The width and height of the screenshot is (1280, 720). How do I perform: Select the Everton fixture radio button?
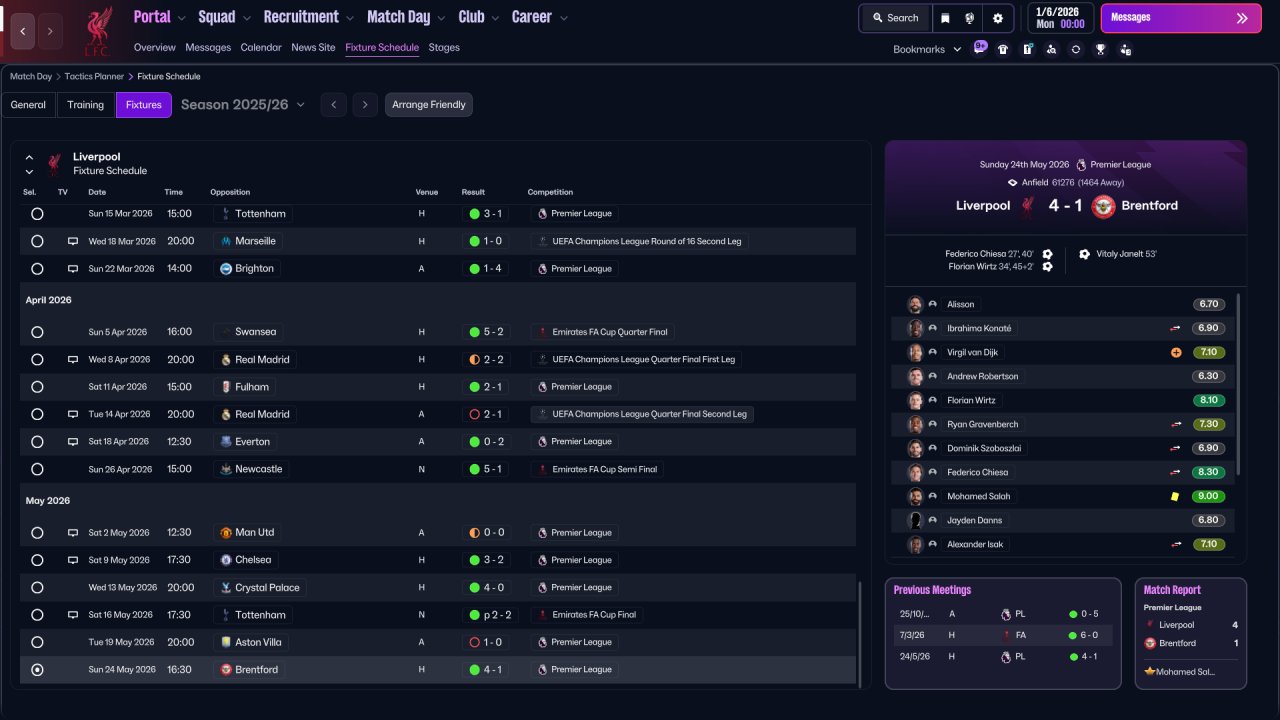37,442
